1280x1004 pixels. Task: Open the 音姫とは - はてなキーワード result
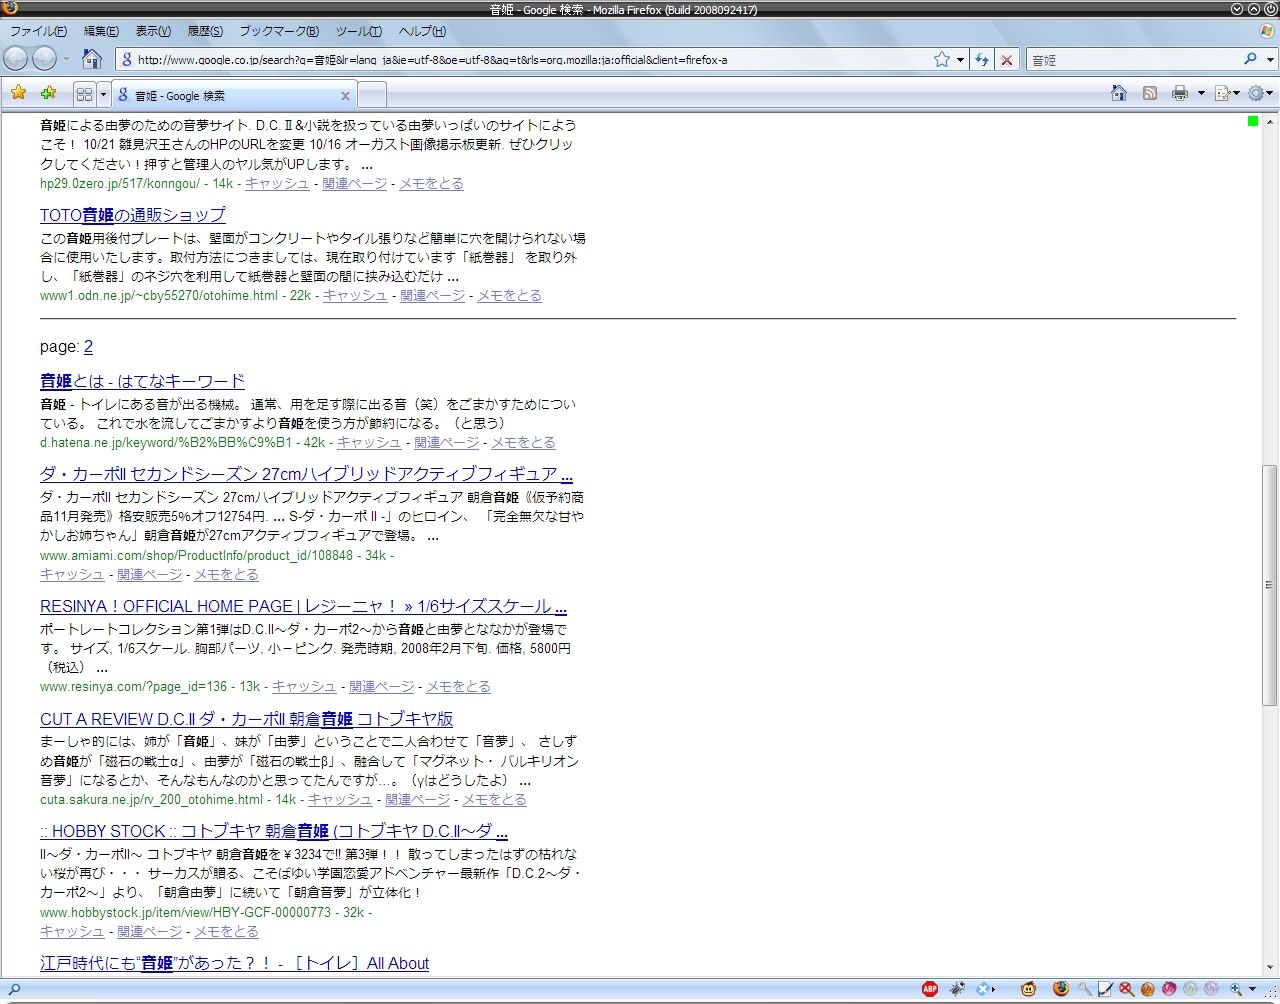coord(142,381)
